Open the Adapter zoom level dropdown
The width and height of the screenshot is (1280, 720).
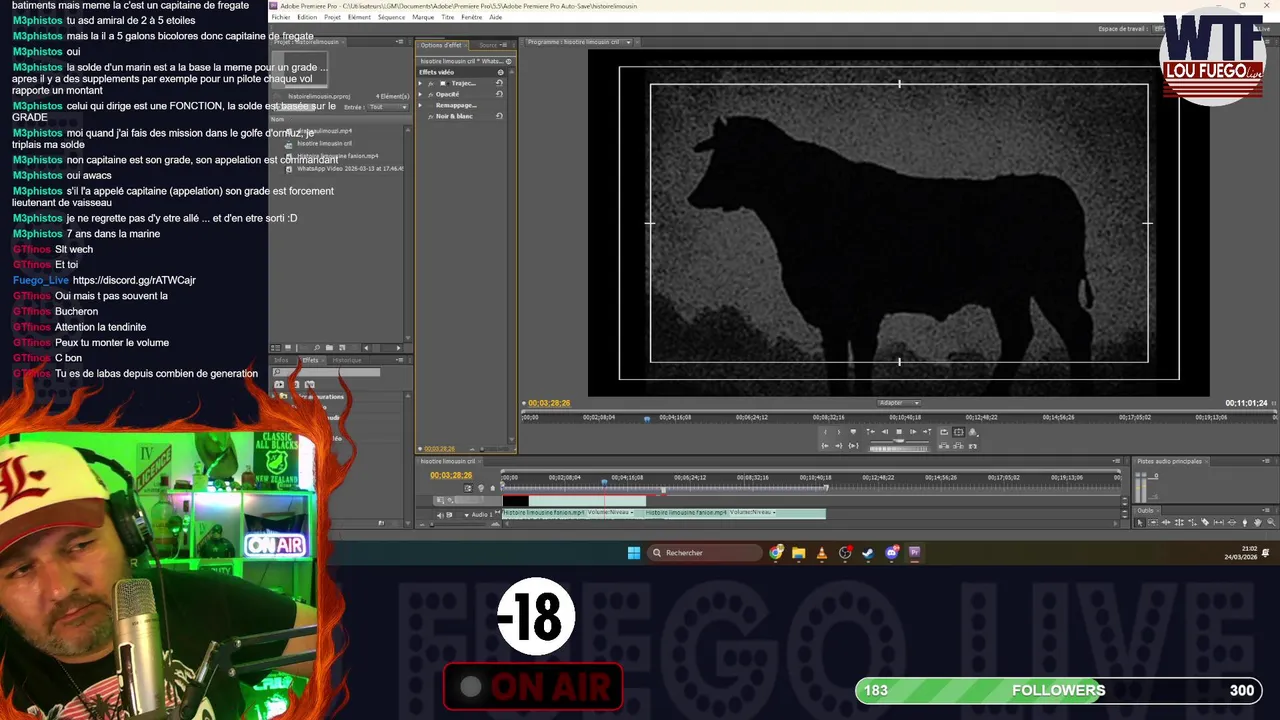click(x=899, y=403)
